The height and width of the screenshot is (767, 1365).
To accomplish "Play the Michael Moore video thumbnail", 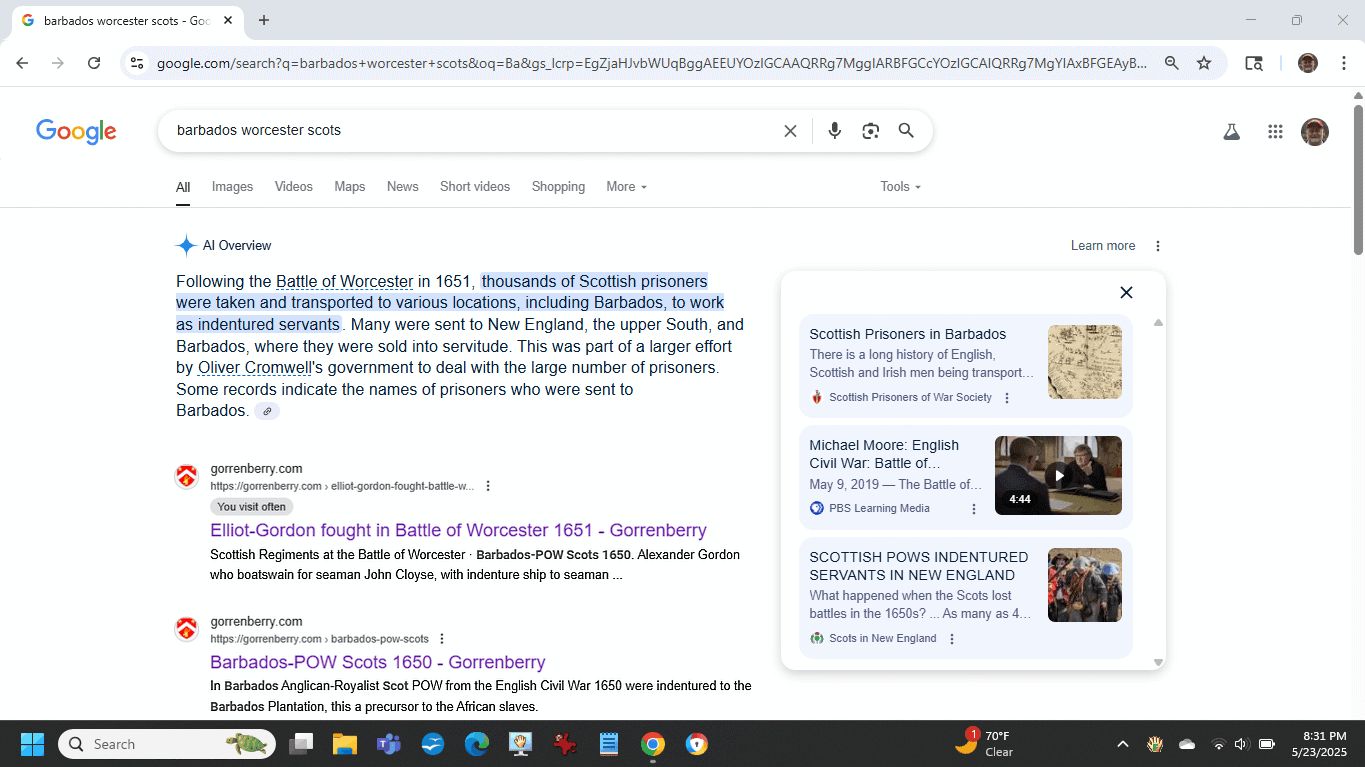I will pos(1058,476).
